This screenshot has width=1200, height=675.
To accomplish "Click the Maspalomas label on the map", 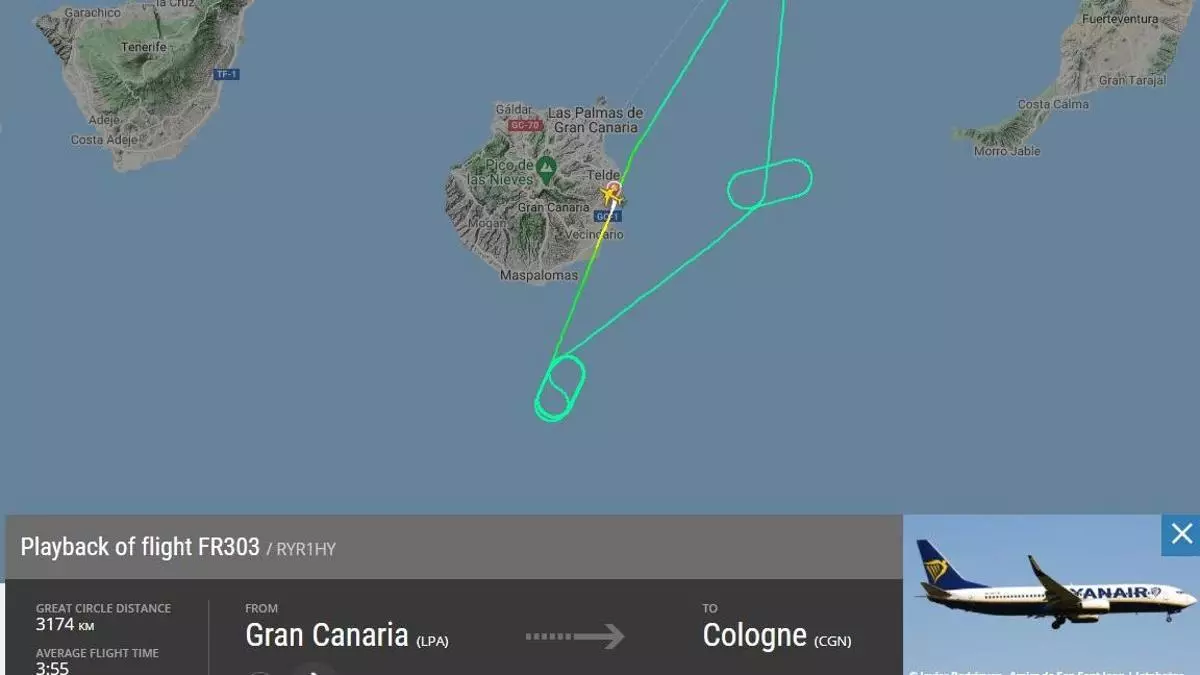I will click(539, 275).
